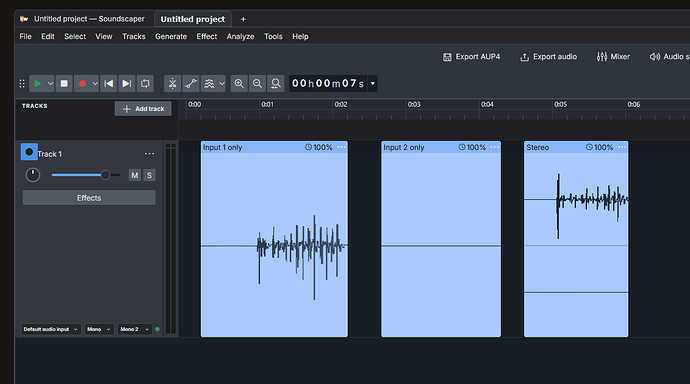Select the envelope automation tool icon
The image size is (690, 384).
point(191,84)
